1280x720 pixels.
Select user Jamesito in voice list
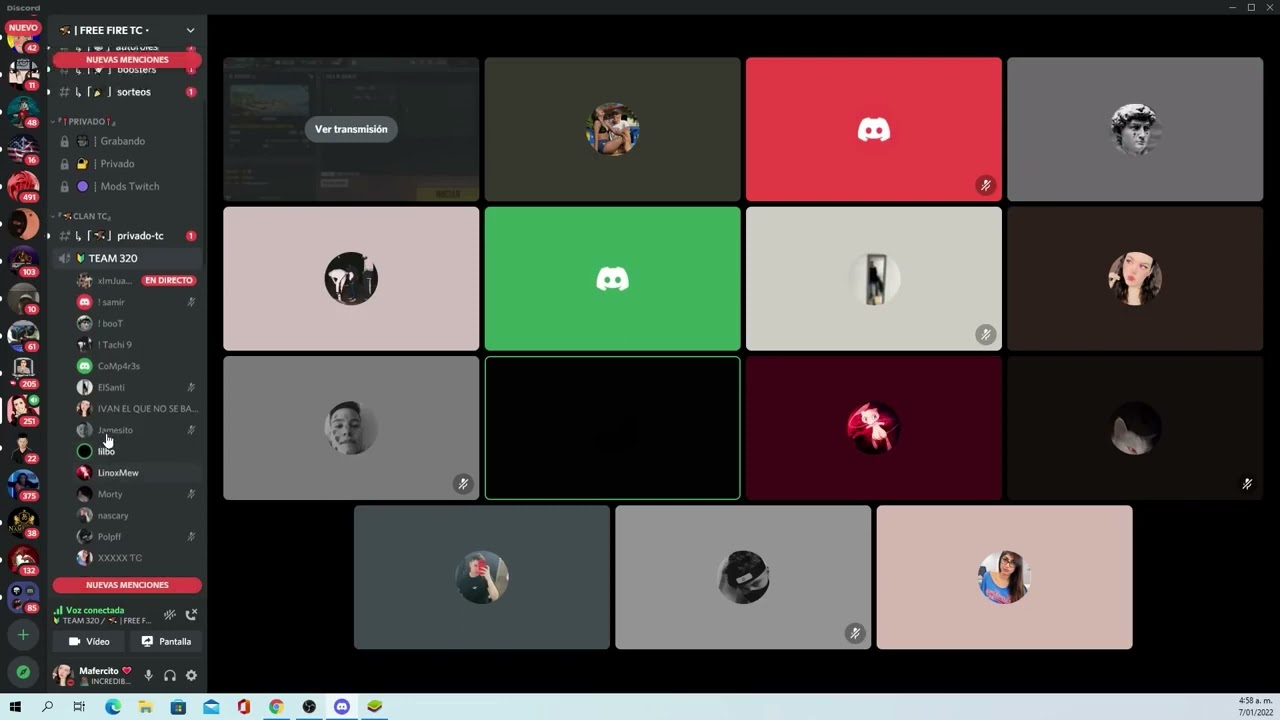tap(137, 430)
